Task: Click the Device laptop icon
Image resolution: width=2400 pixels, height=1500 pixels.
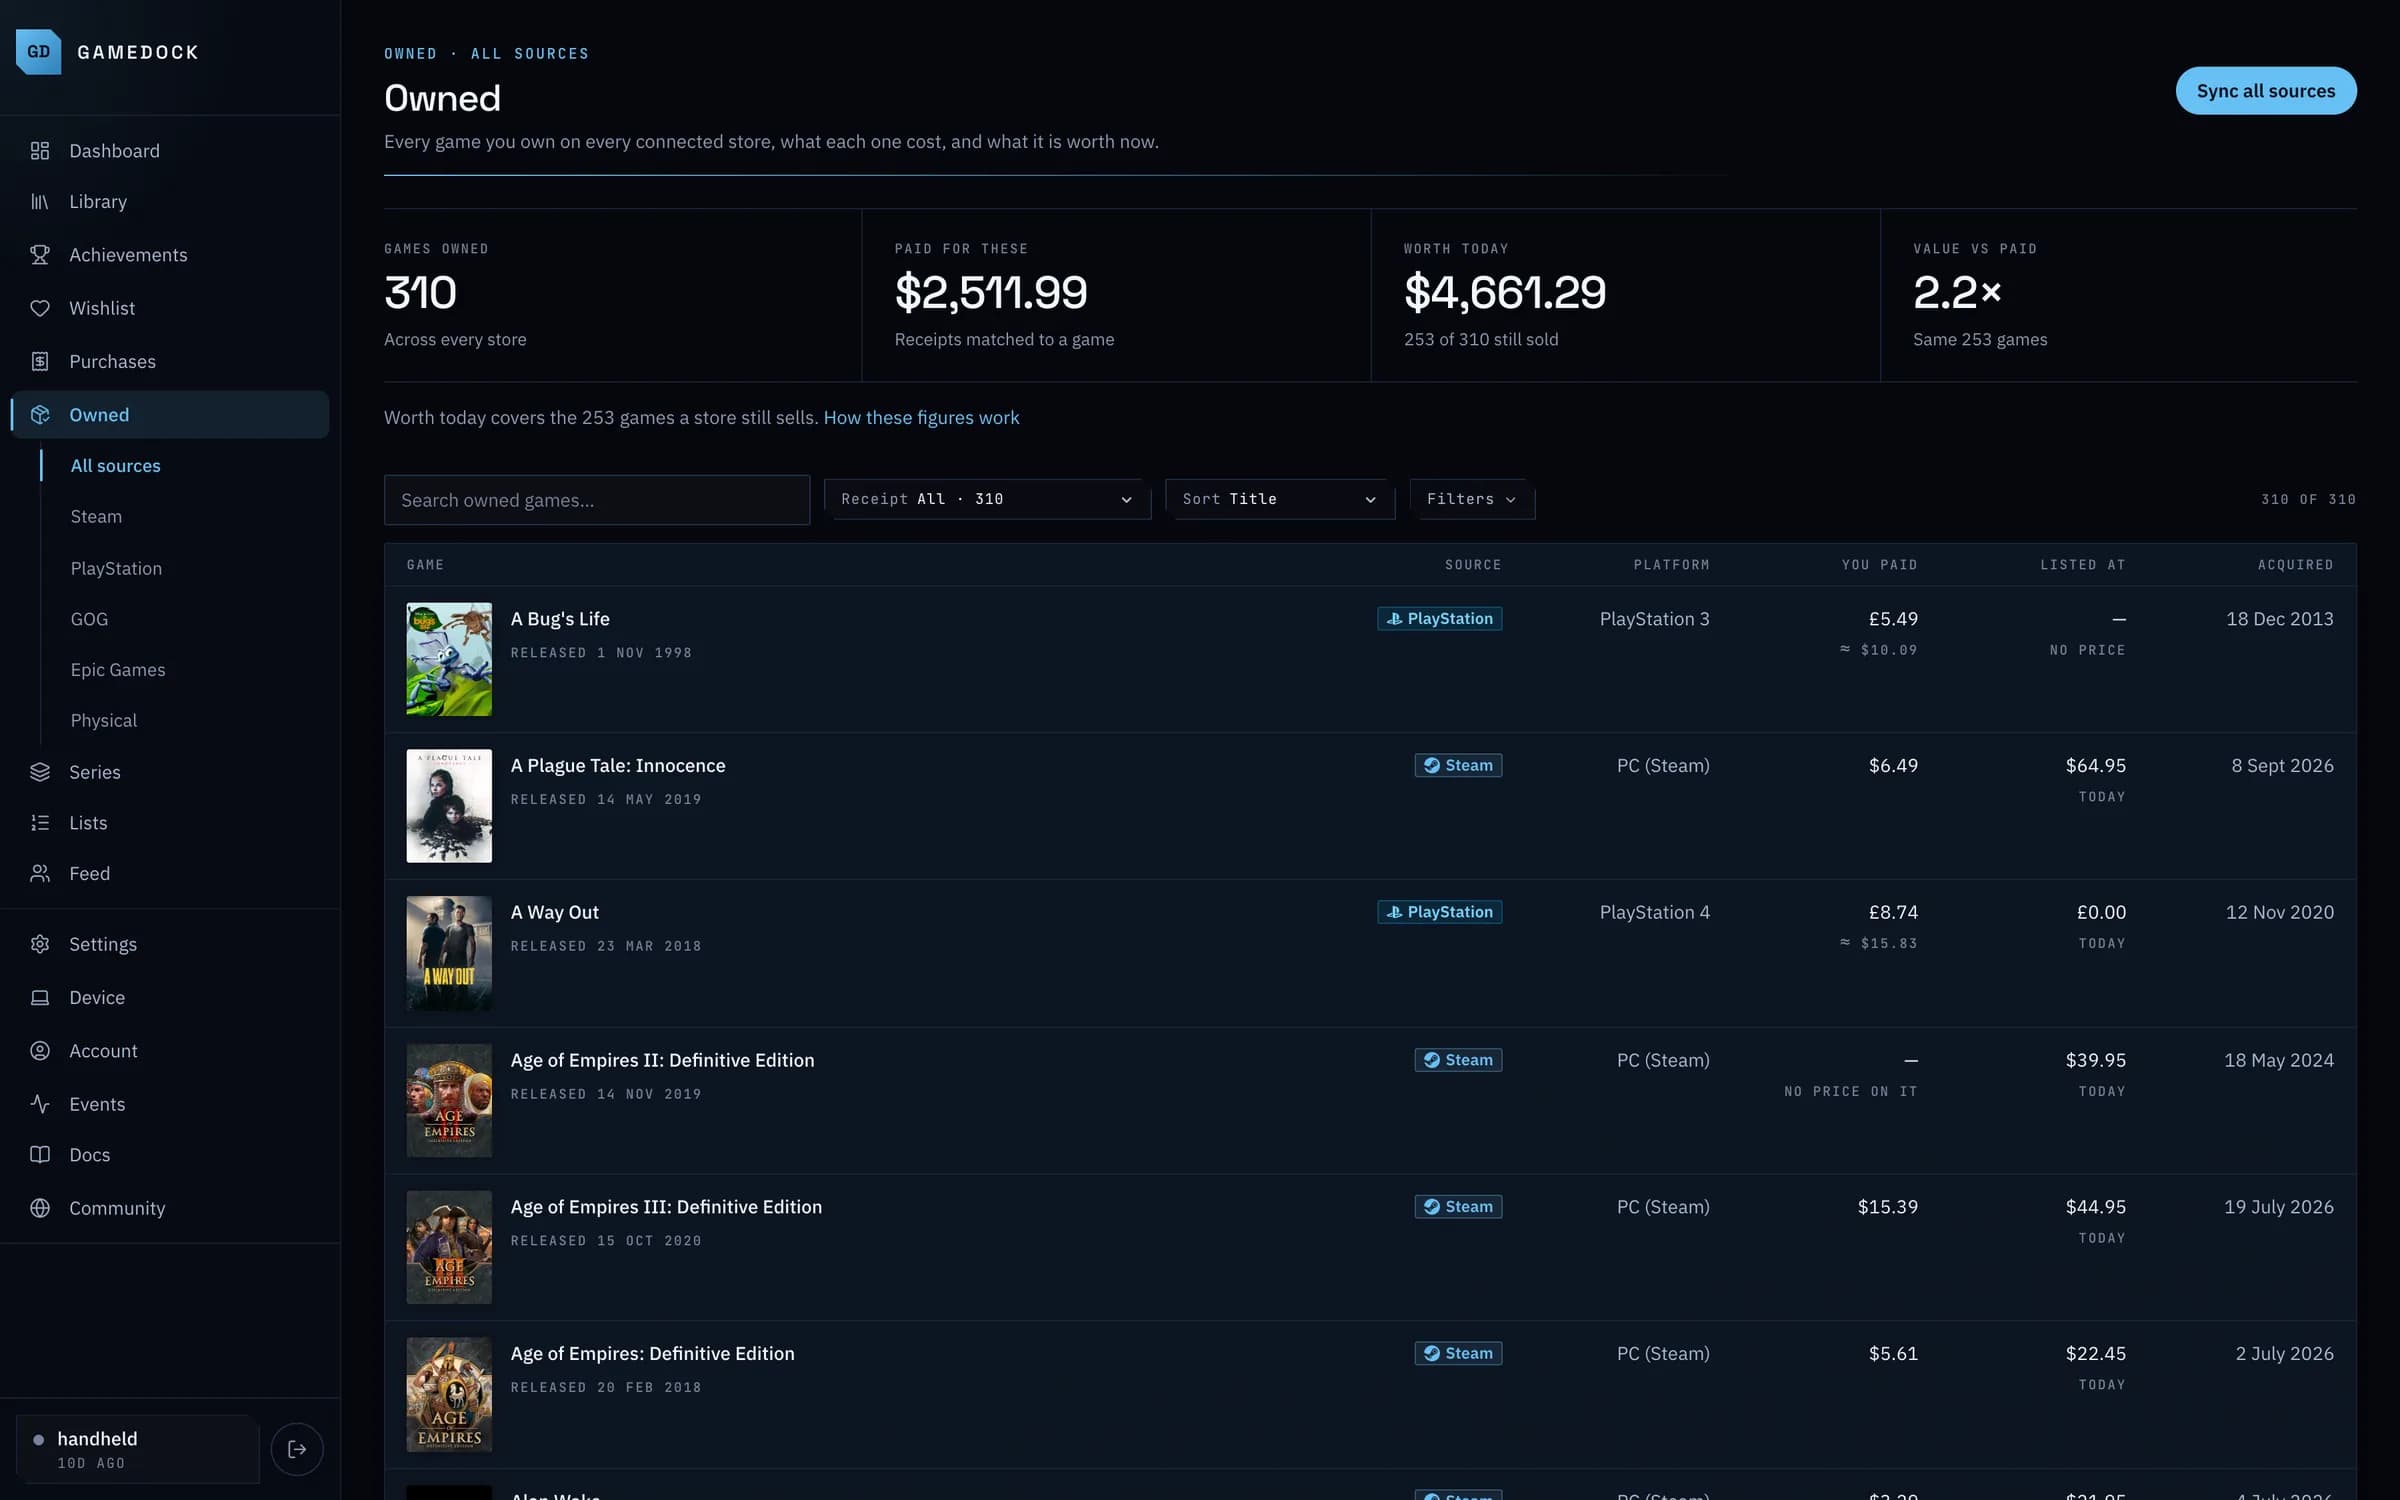Action: [x=40, y=998]
